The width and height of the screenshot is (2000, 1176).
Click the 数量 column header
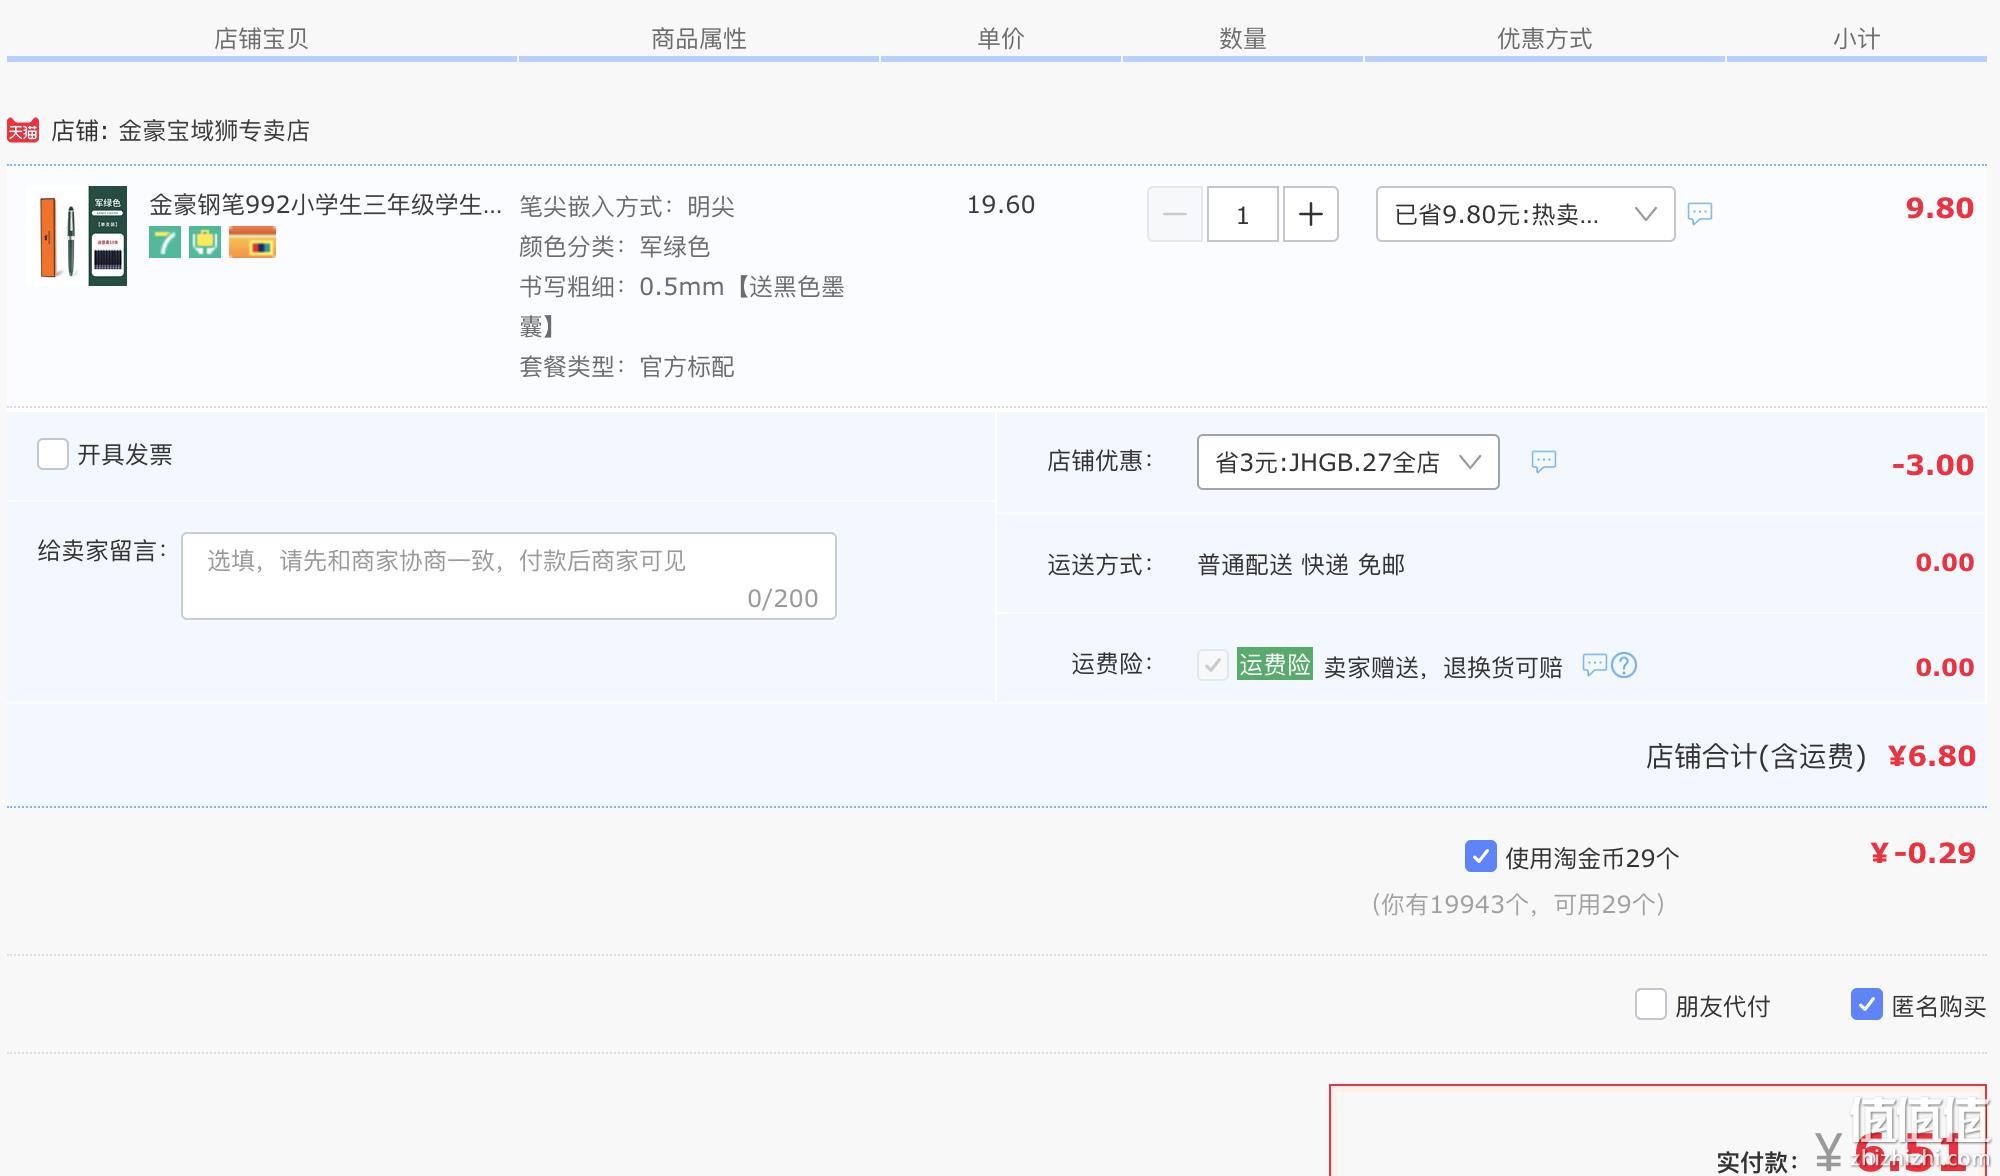pos(1243,39)
